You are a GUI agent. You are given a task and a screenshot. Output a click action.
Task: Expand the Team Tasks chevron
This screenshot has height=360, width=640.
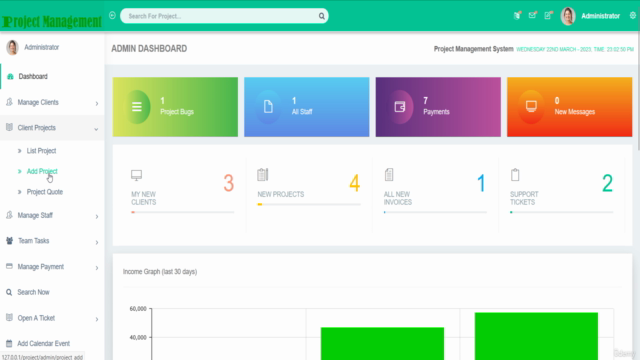pos(97,242)
